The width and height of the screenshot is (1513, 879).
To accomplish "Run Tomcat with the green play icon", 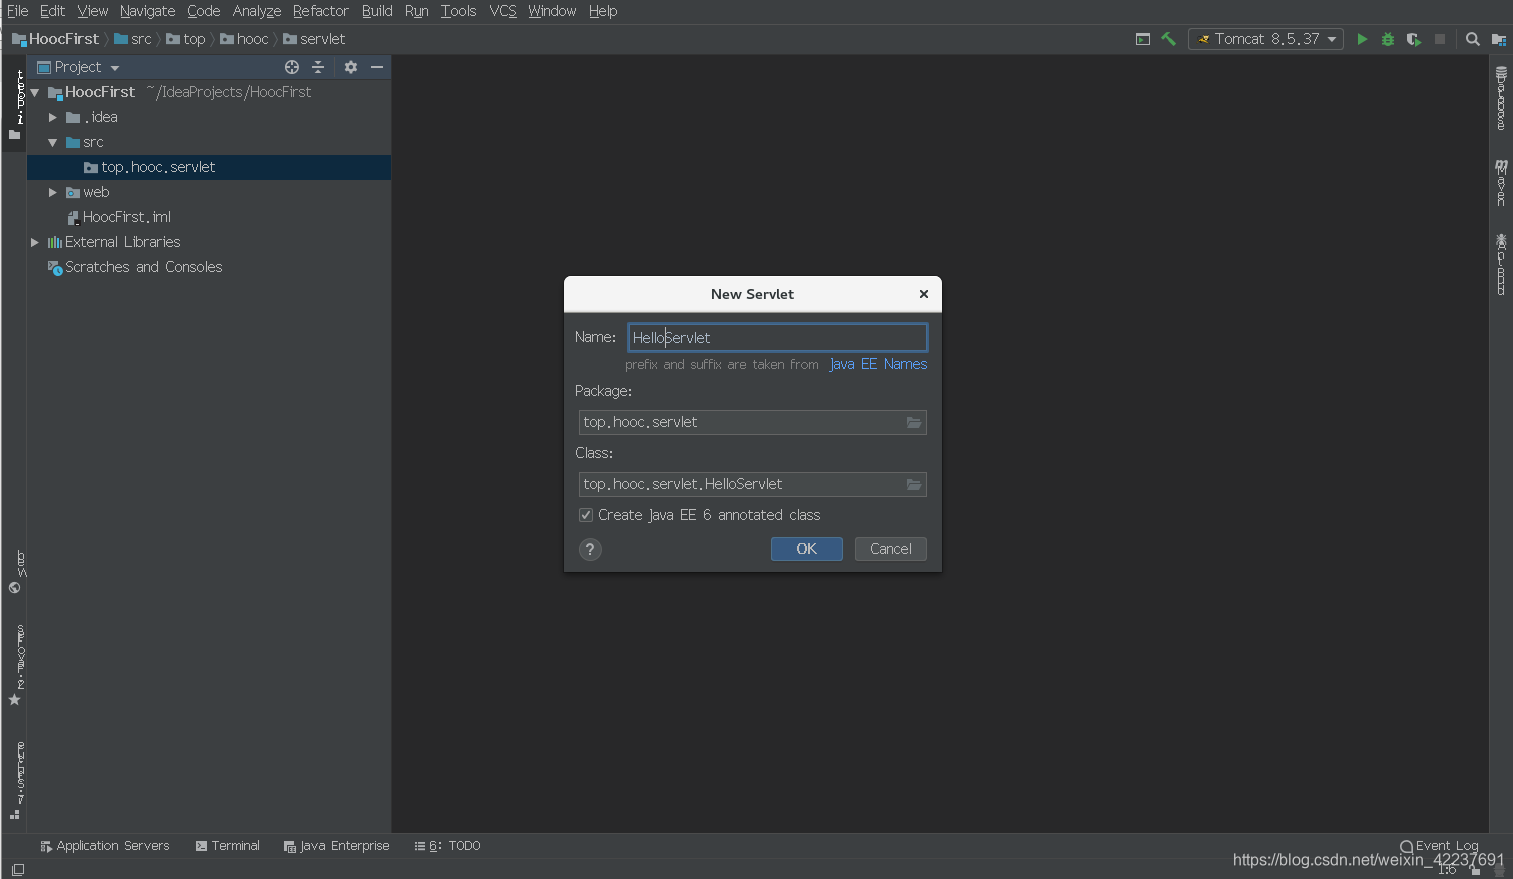I will click(x=1362, y=39).
